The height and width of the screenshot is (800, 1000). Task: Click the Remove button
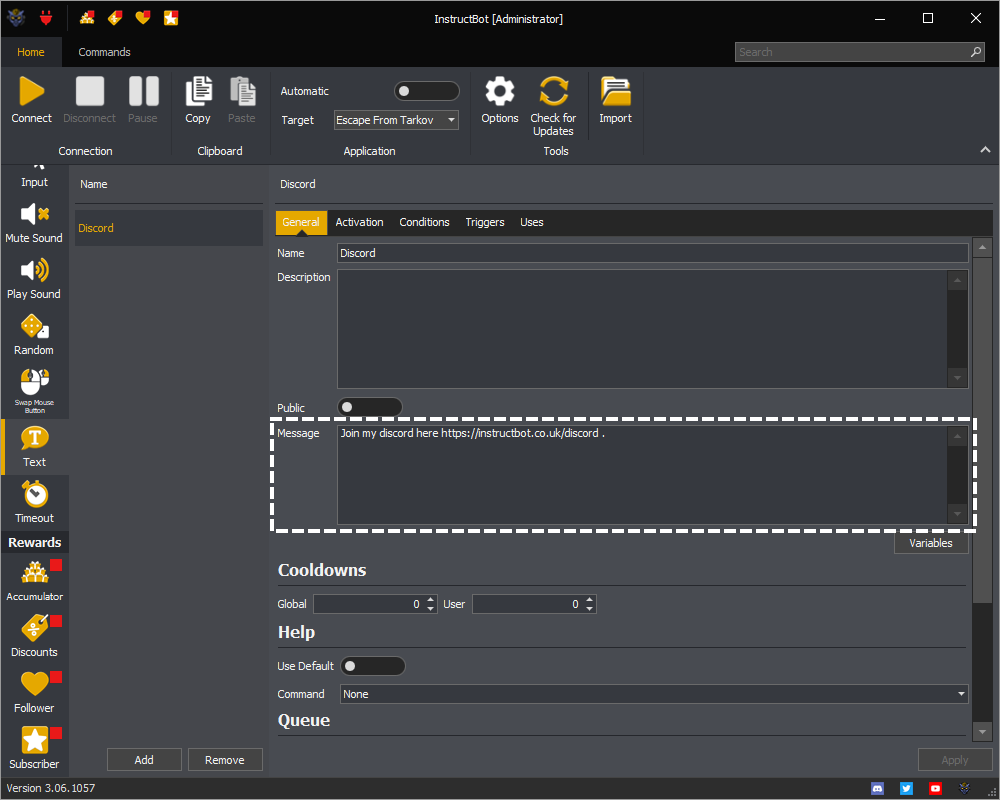pos(225,760)
